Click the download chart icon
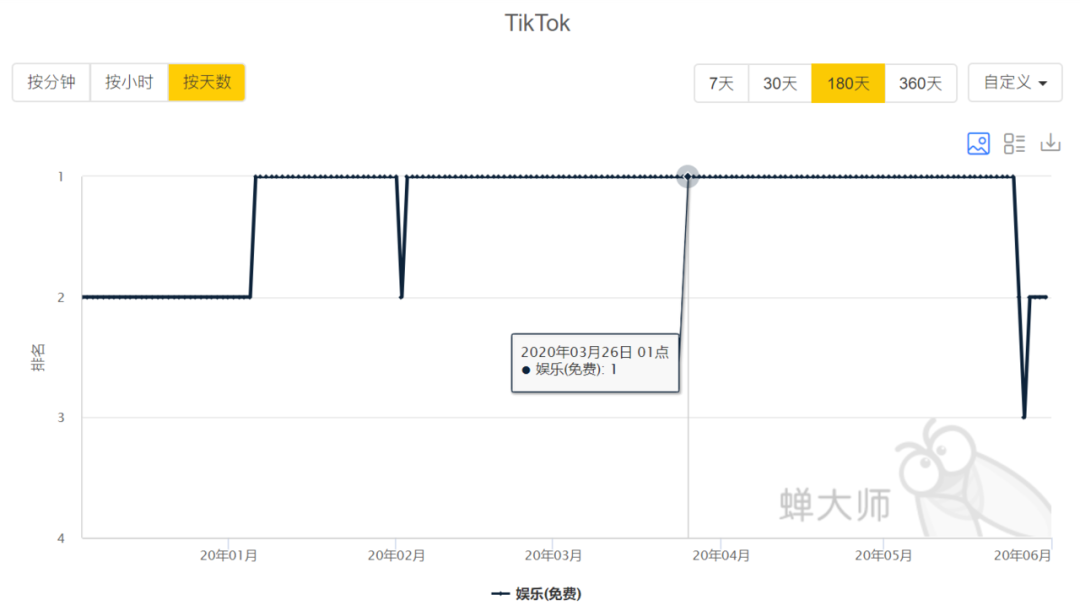 pyautogui.click(x=1050, y=143)
